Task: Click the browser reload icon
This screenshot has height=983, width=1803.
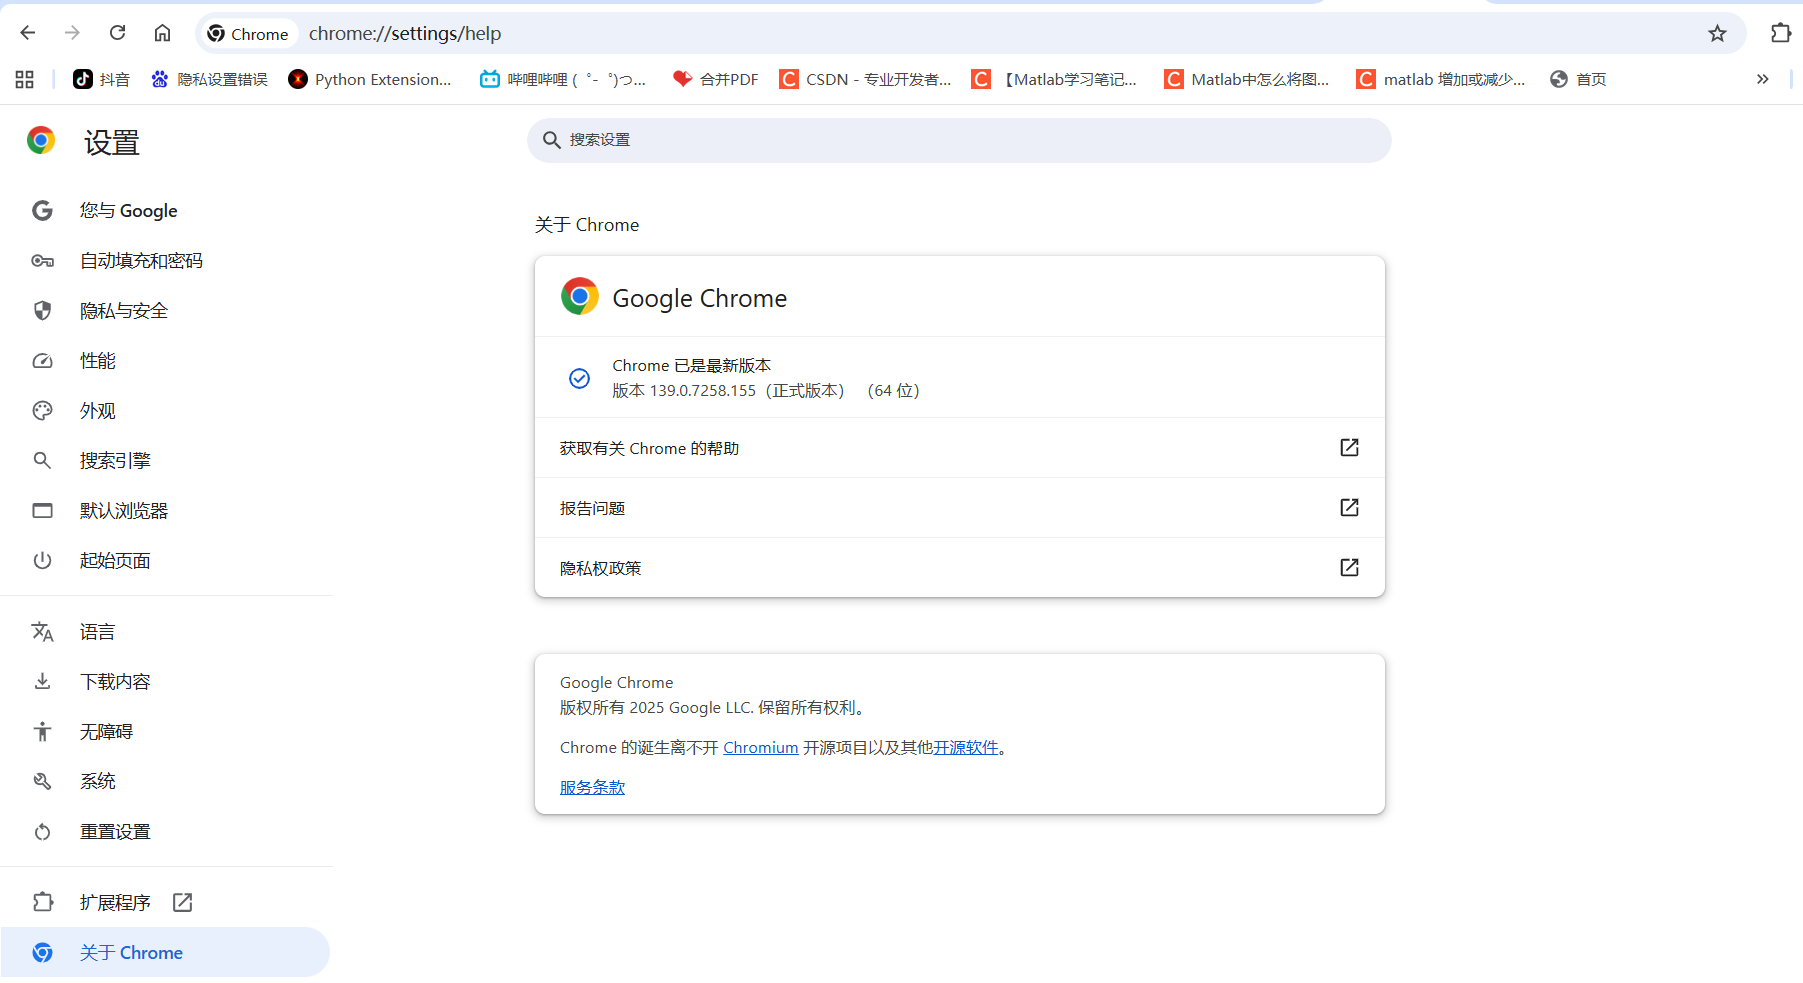Action: click(117, 33)
